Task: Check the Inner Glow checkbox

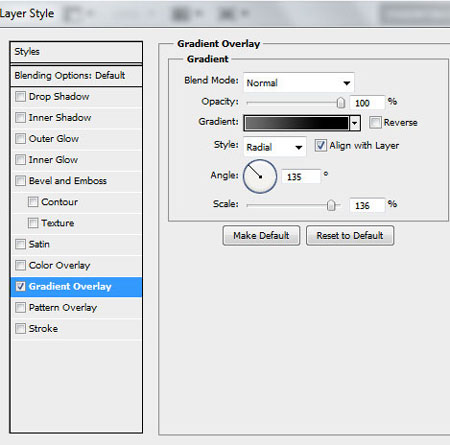Action: pos(20,160)
